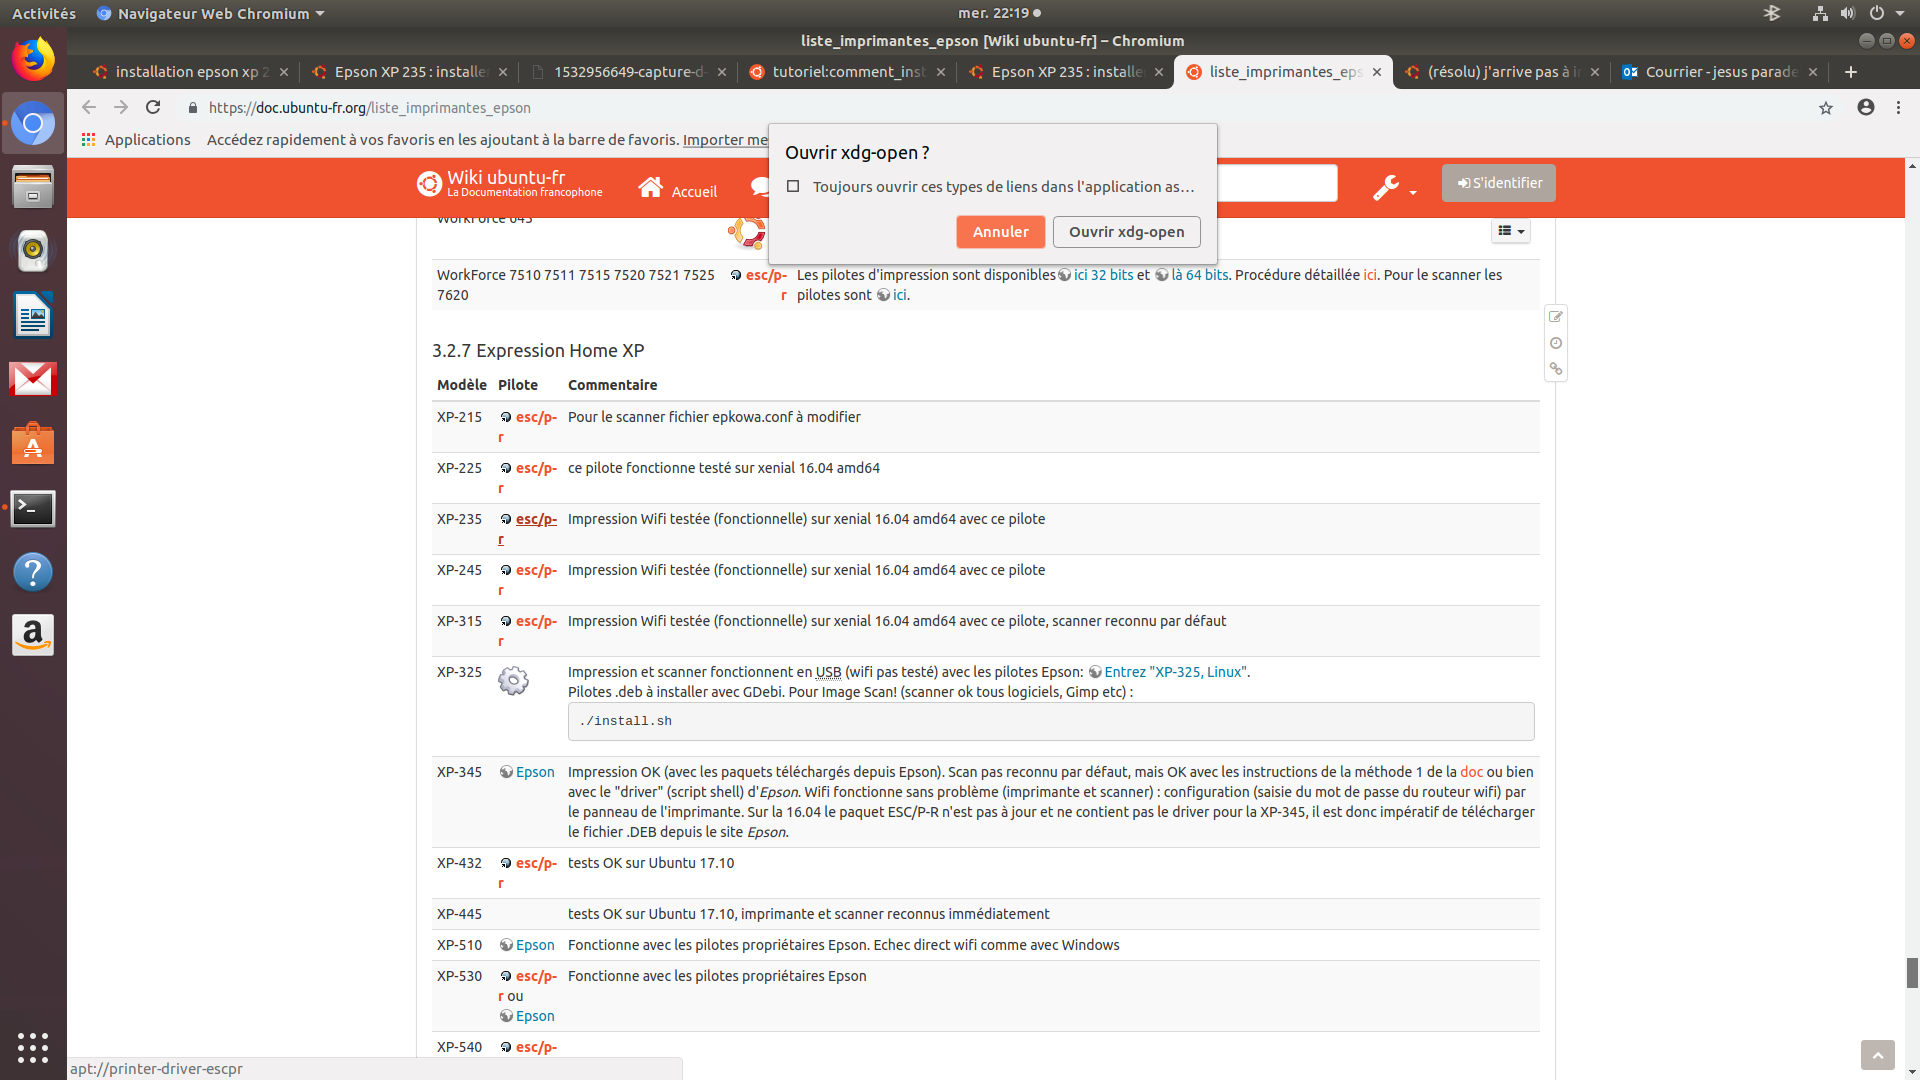This screenshot has width=1920, height=1080.
Task: Open the Amazon dock icon
Action: pyautogui.click(x=33, y=635)
